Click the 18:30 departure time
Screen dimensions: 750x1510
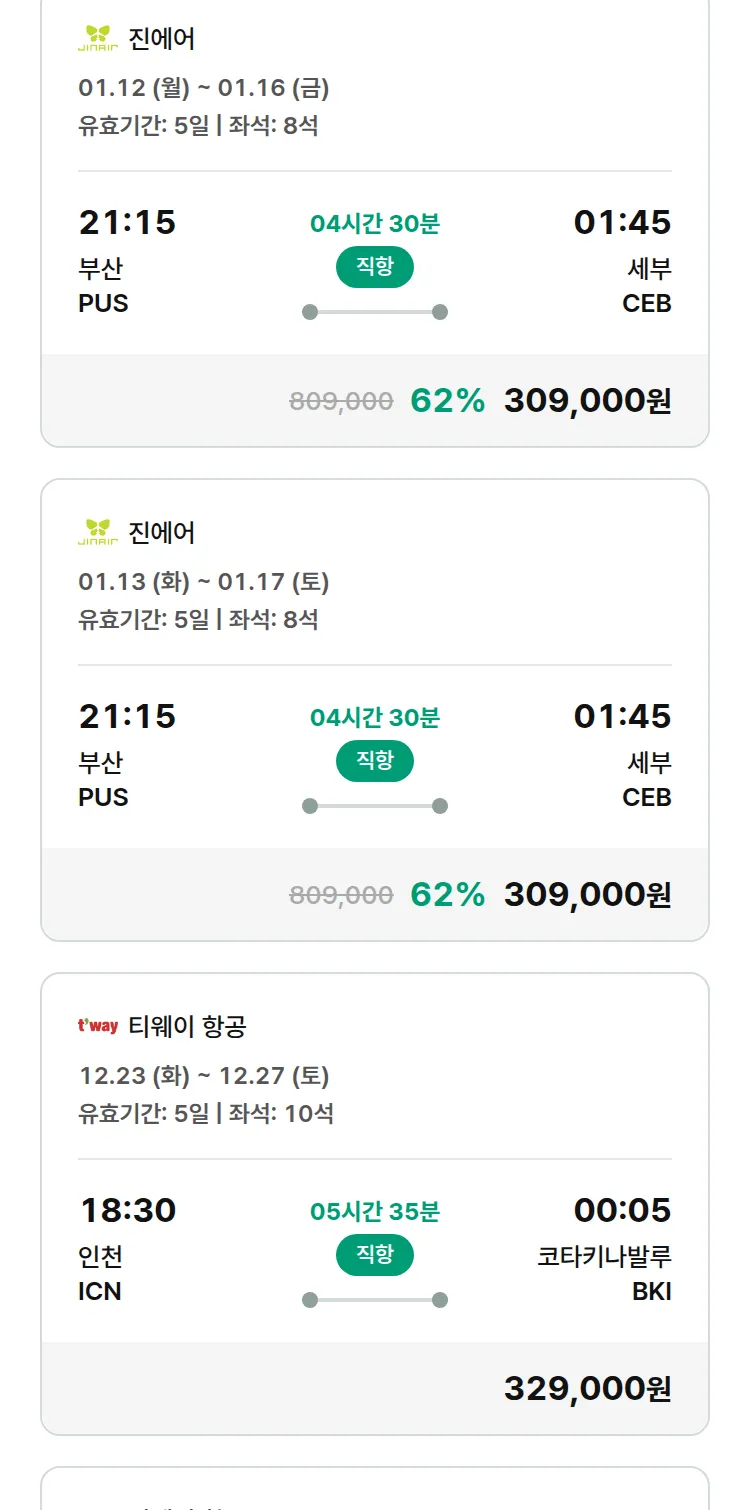(128, 1211)
